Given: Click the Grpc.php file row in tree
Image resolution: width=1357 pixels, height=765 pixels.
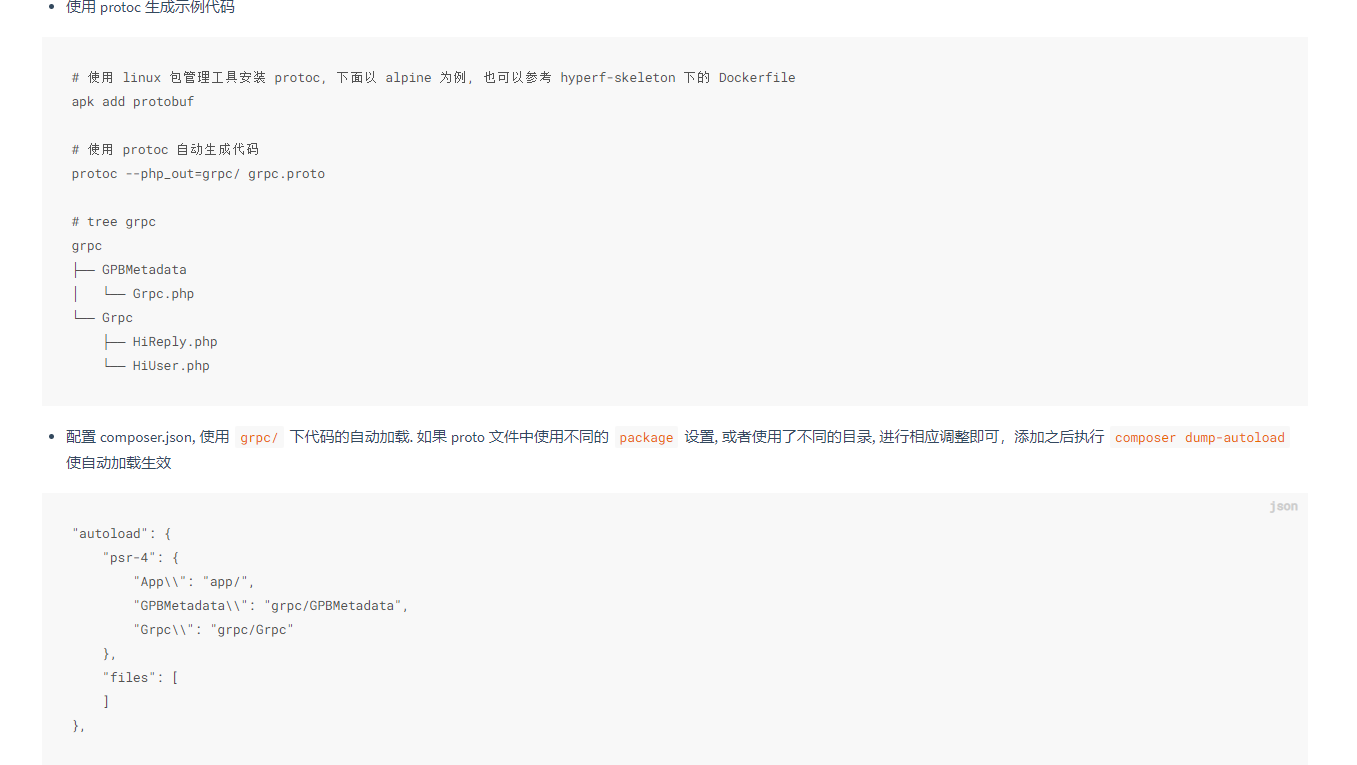Looking at the screenshot, I should coord(133,294).
